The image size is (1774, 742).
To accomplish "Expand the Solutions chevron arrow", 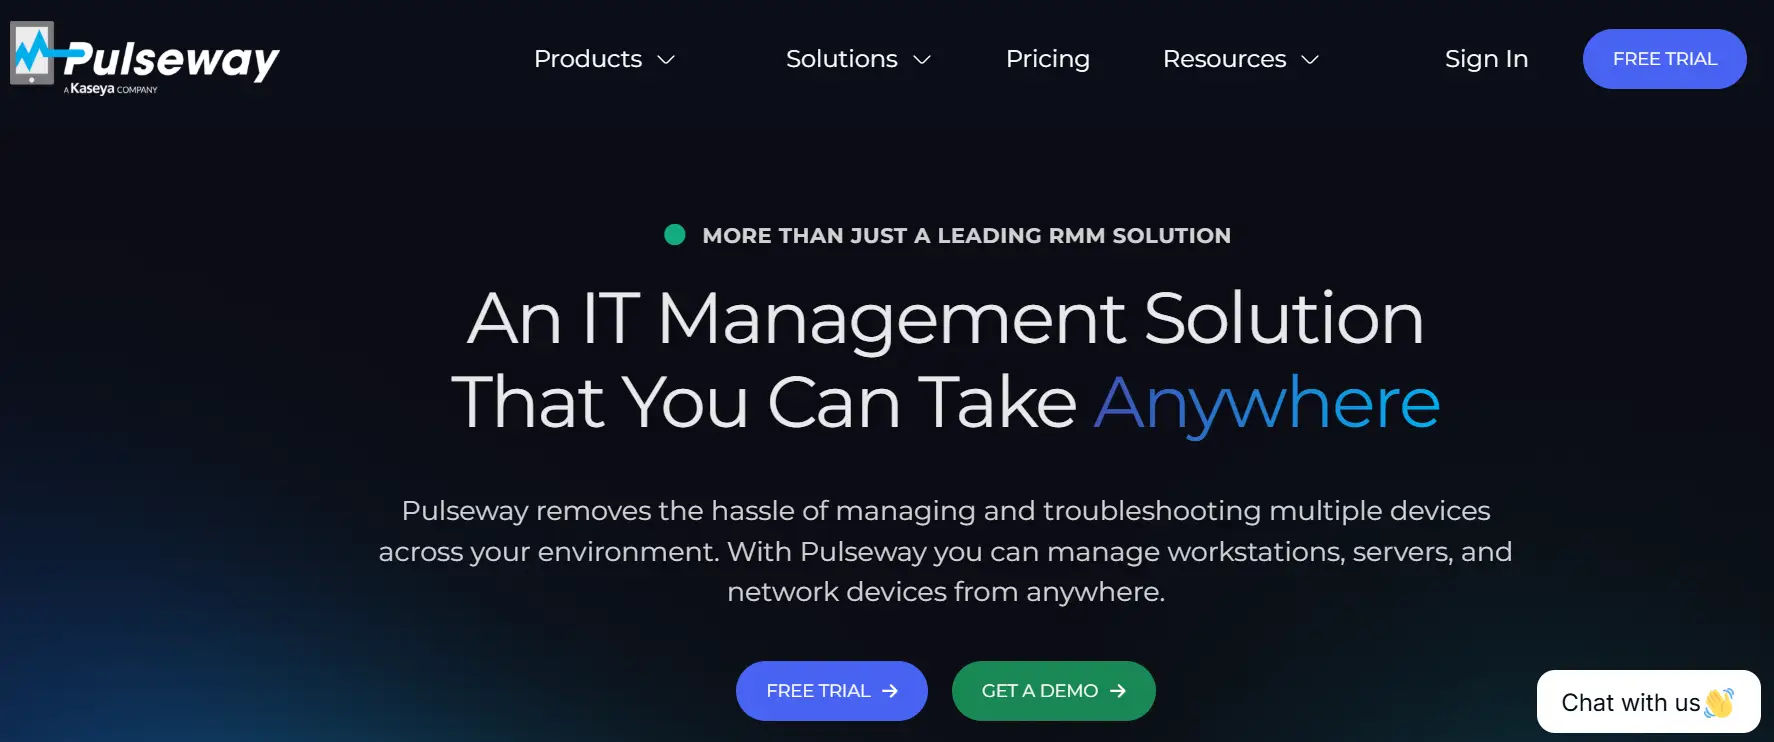I will pyautogui.click(x=922, y=60).
